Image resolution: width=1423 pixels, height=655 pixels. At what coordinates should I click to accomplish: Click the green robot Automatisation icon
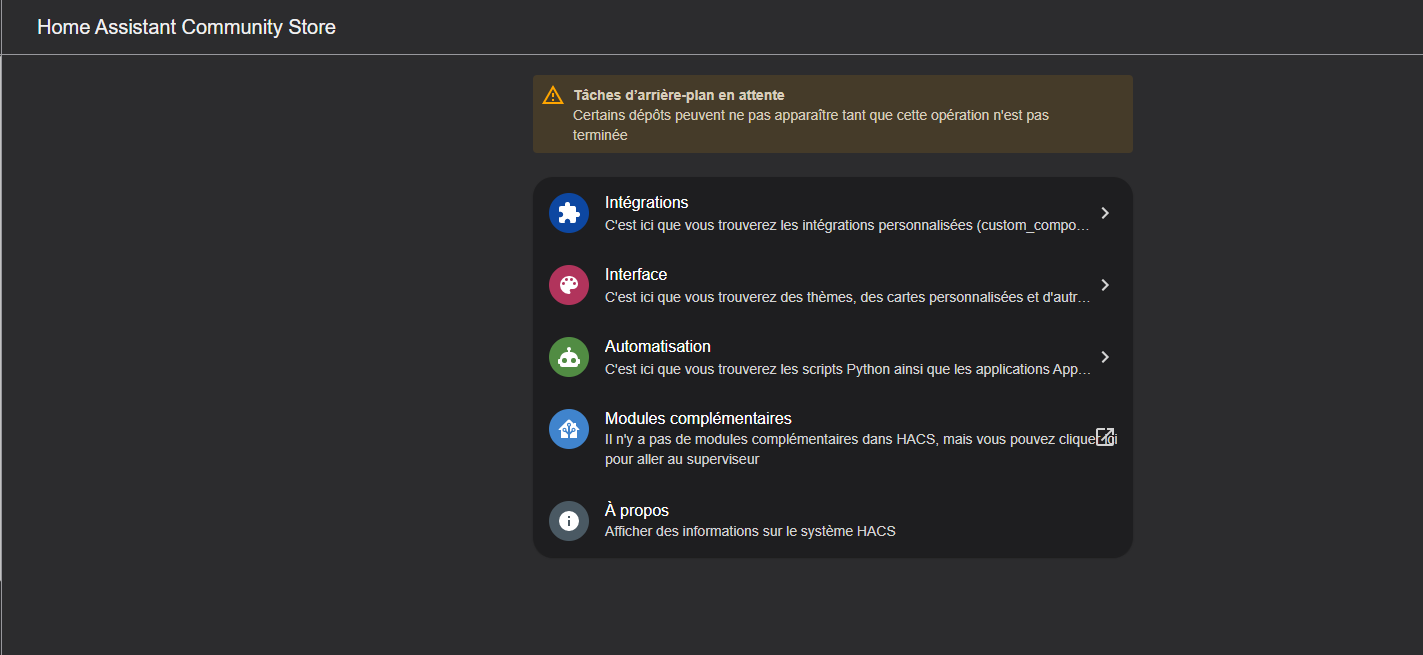(568, 357)
